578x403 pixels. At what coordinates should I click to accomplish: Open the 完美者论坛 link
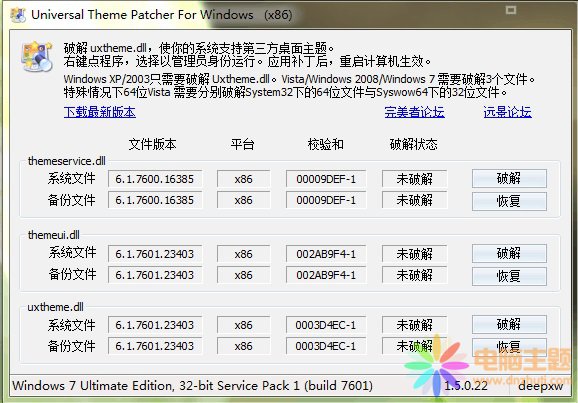(414, 112)
